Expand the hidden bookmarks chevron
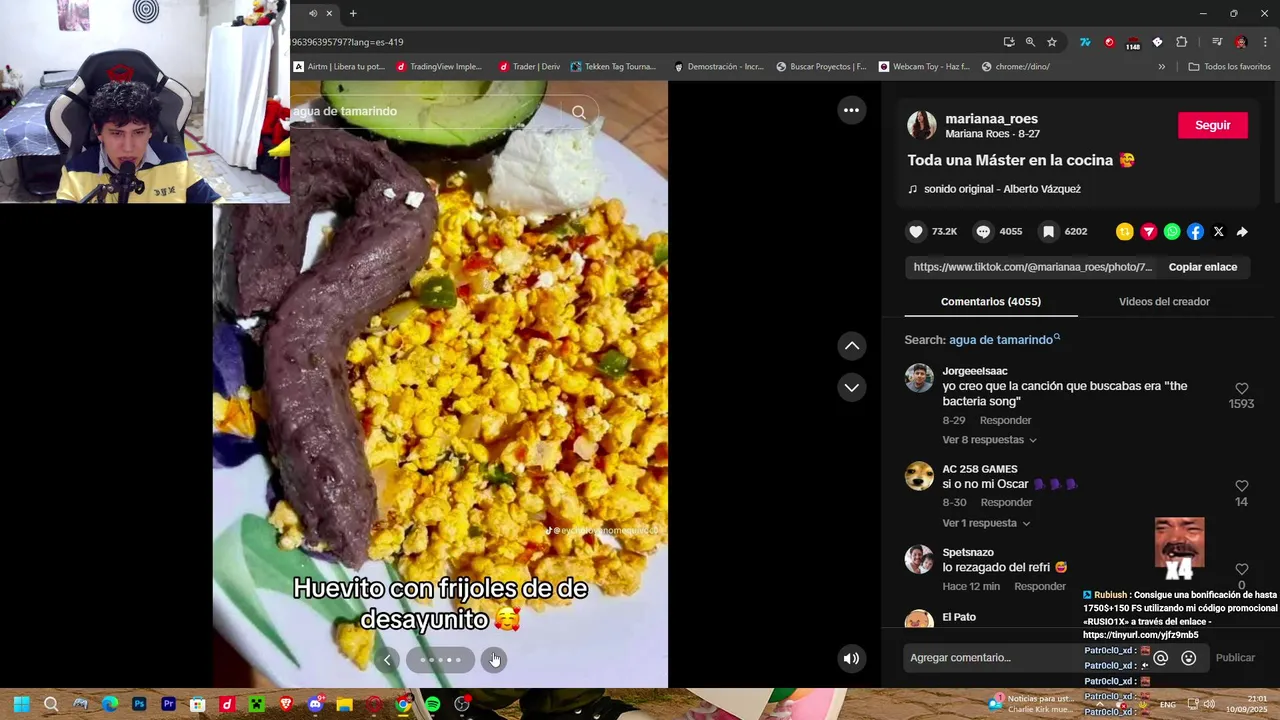Image resolution: width=1280 pixels, height=720 pixels. (x=1161, y=67)
